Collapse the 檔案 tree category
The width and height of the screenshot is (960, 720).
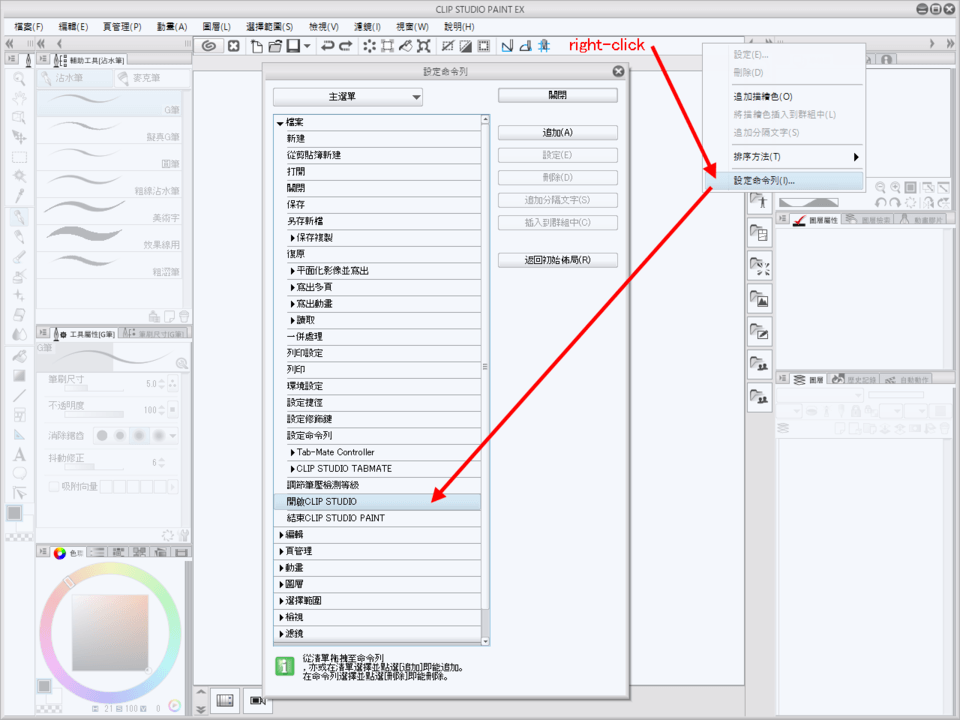[280, 123]
